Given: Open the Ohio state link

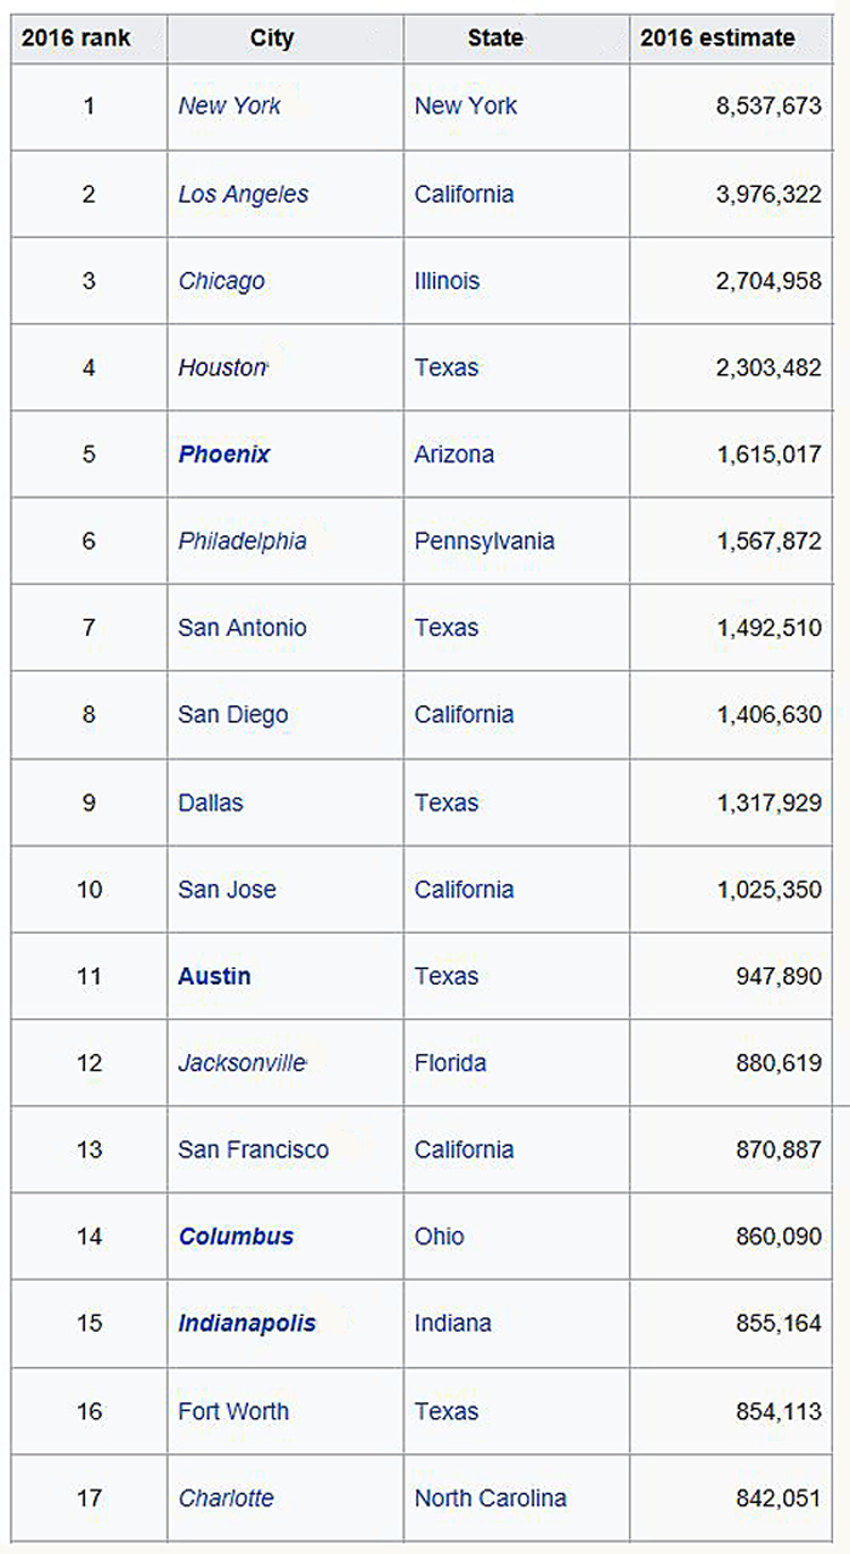Looking at the screenshot, I should [439, 1237].
